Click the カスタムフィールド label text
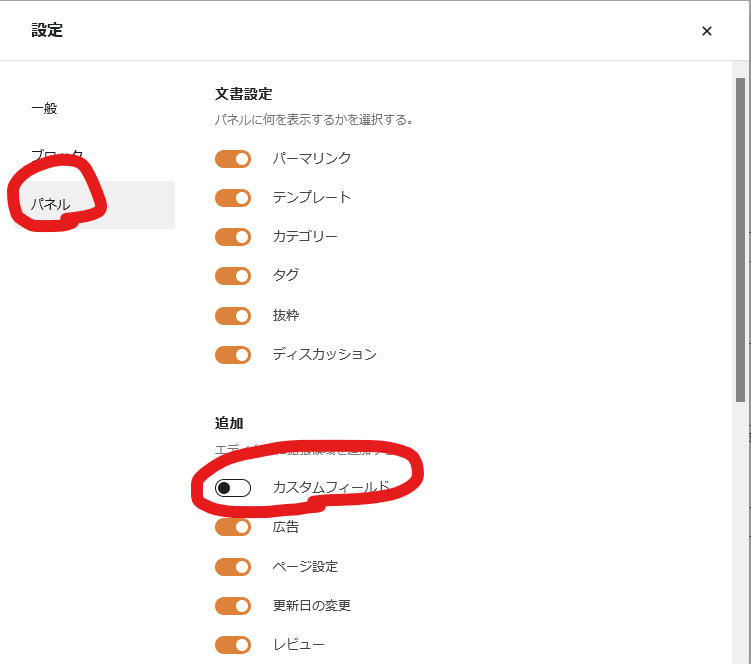Image resolution: width=751 pixels, height=664 pixels. click(331, 487)
